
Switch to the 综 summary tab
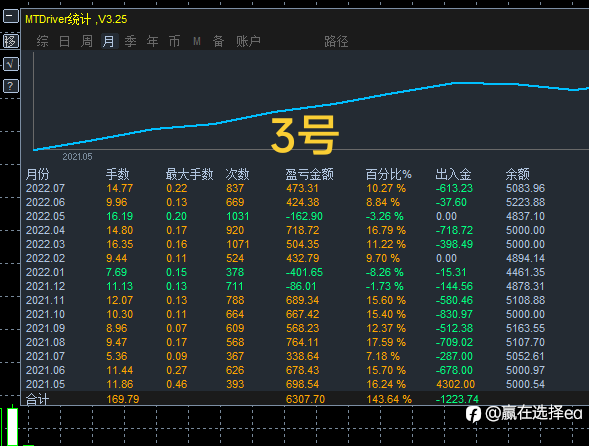[x=42, y=41]
